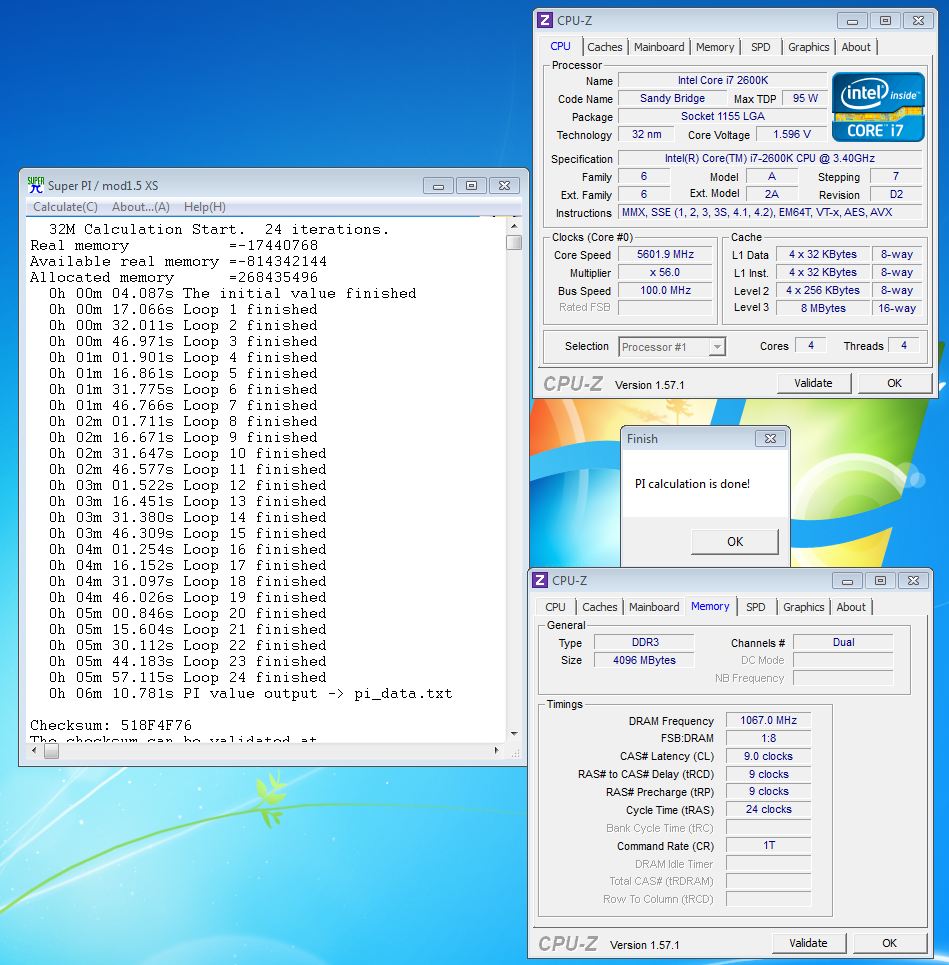Open the About...(A) menu in Super PI
This screenshot has width=949, height=965.
click(141, 207)
